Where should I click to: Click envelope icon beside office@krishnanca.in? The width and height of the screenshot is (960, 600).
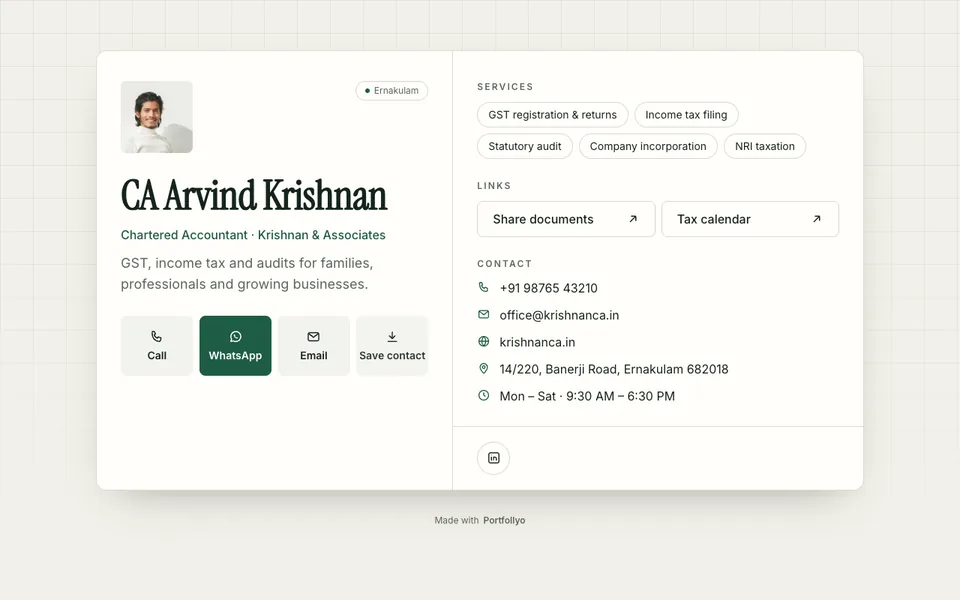pyautogui.click(x=484, y=314)
